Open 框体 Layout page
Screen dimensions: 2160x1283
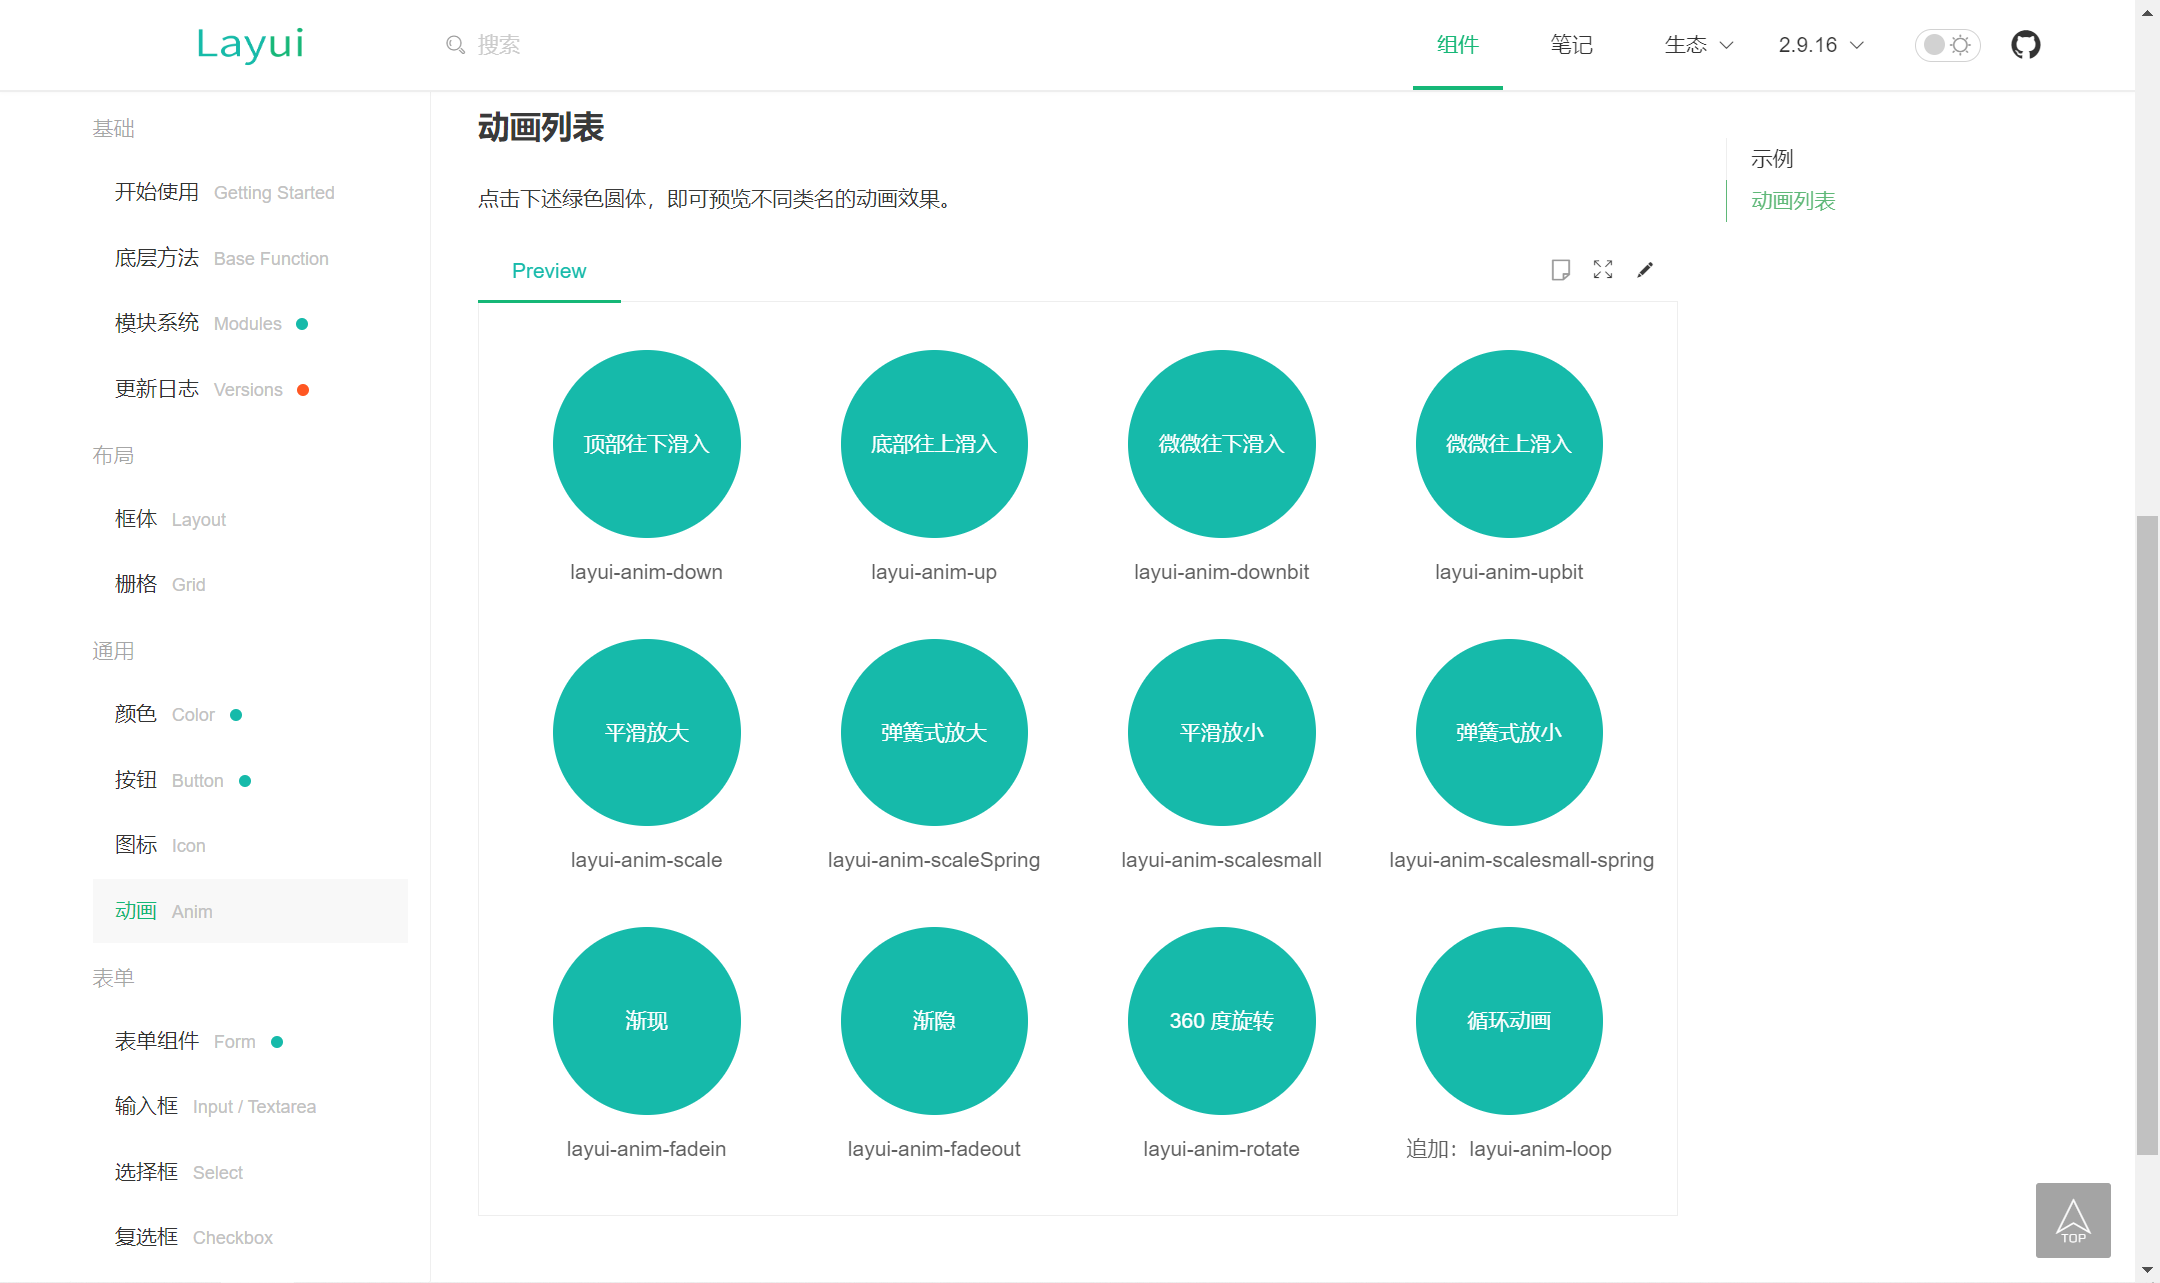click(x=250, y=519)
